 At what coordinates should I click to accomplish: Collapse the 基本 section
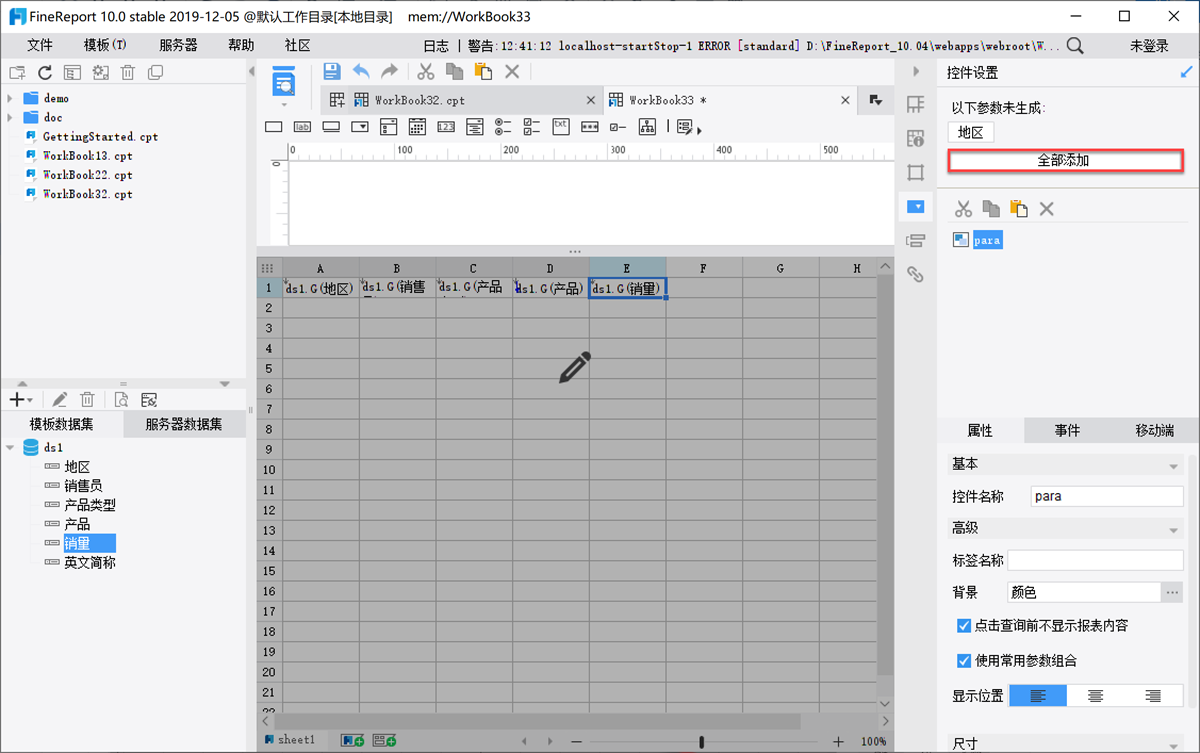point(1174,465)
